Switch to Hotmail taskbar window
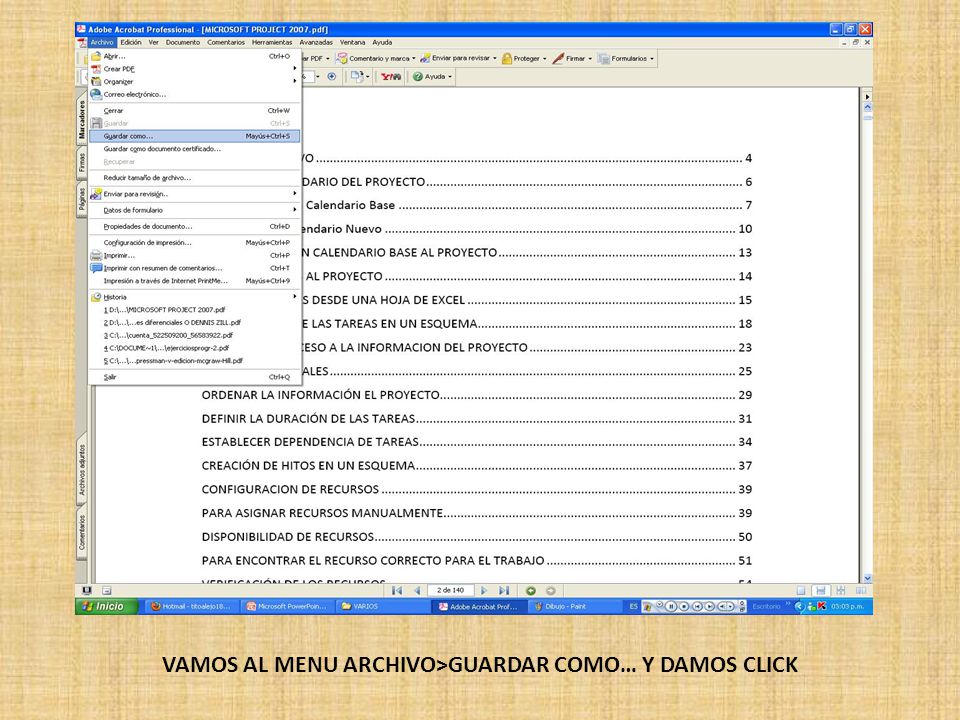 pyautogui.click(x=190, y=606)
